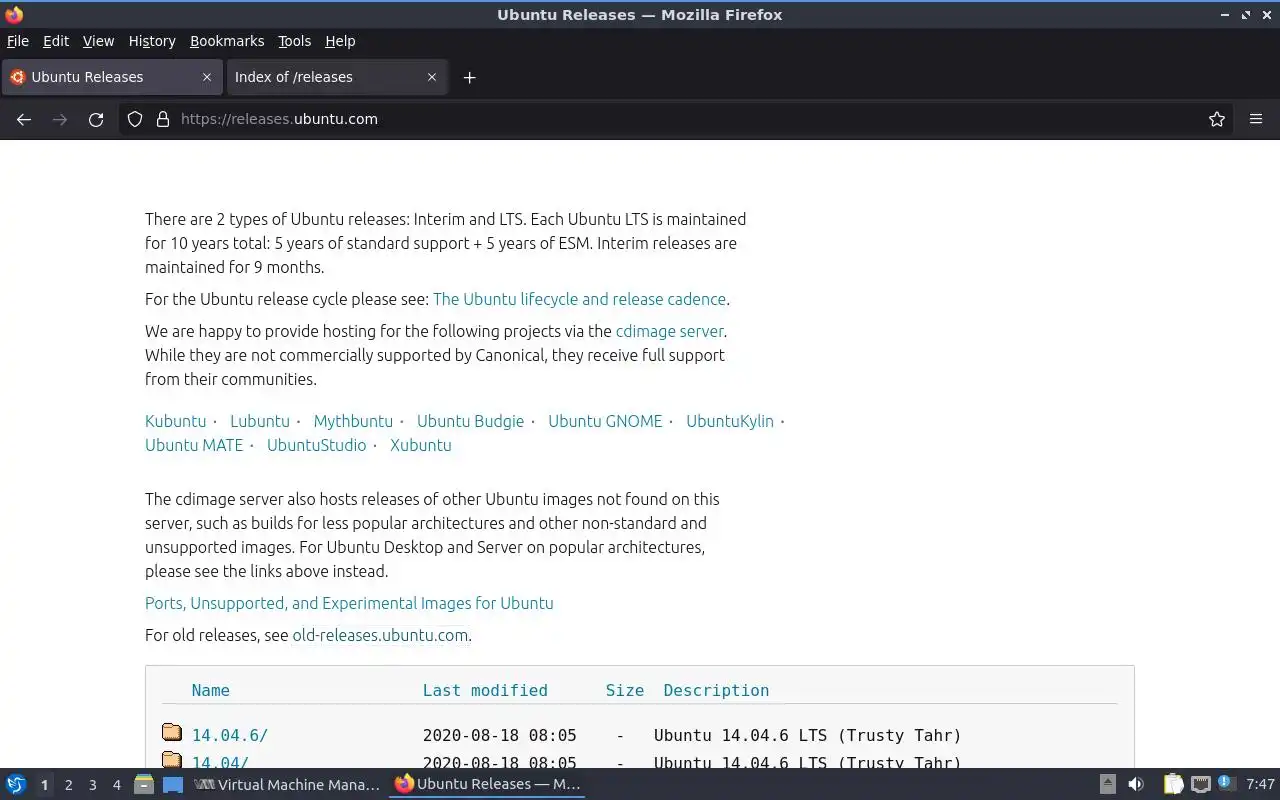Open the Help menu
The height and width of the screenshot is (800, 1280).
pos(340,41)
